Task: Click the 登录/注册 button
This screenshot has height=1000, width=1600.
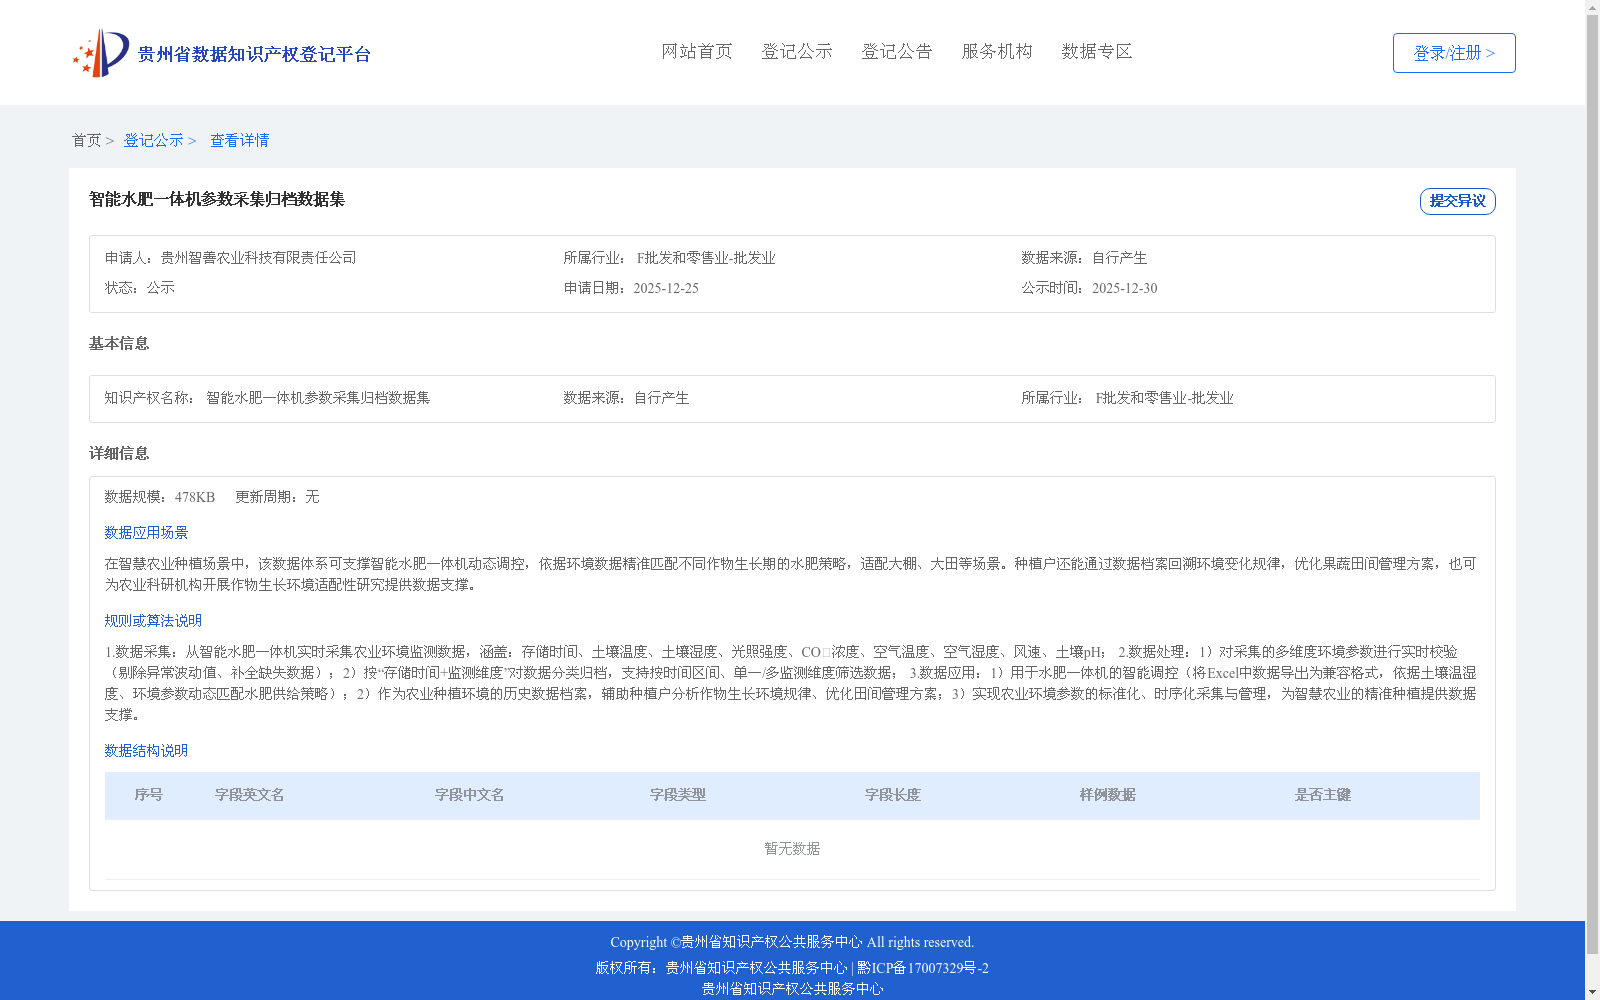Action: coord(1454,53)
